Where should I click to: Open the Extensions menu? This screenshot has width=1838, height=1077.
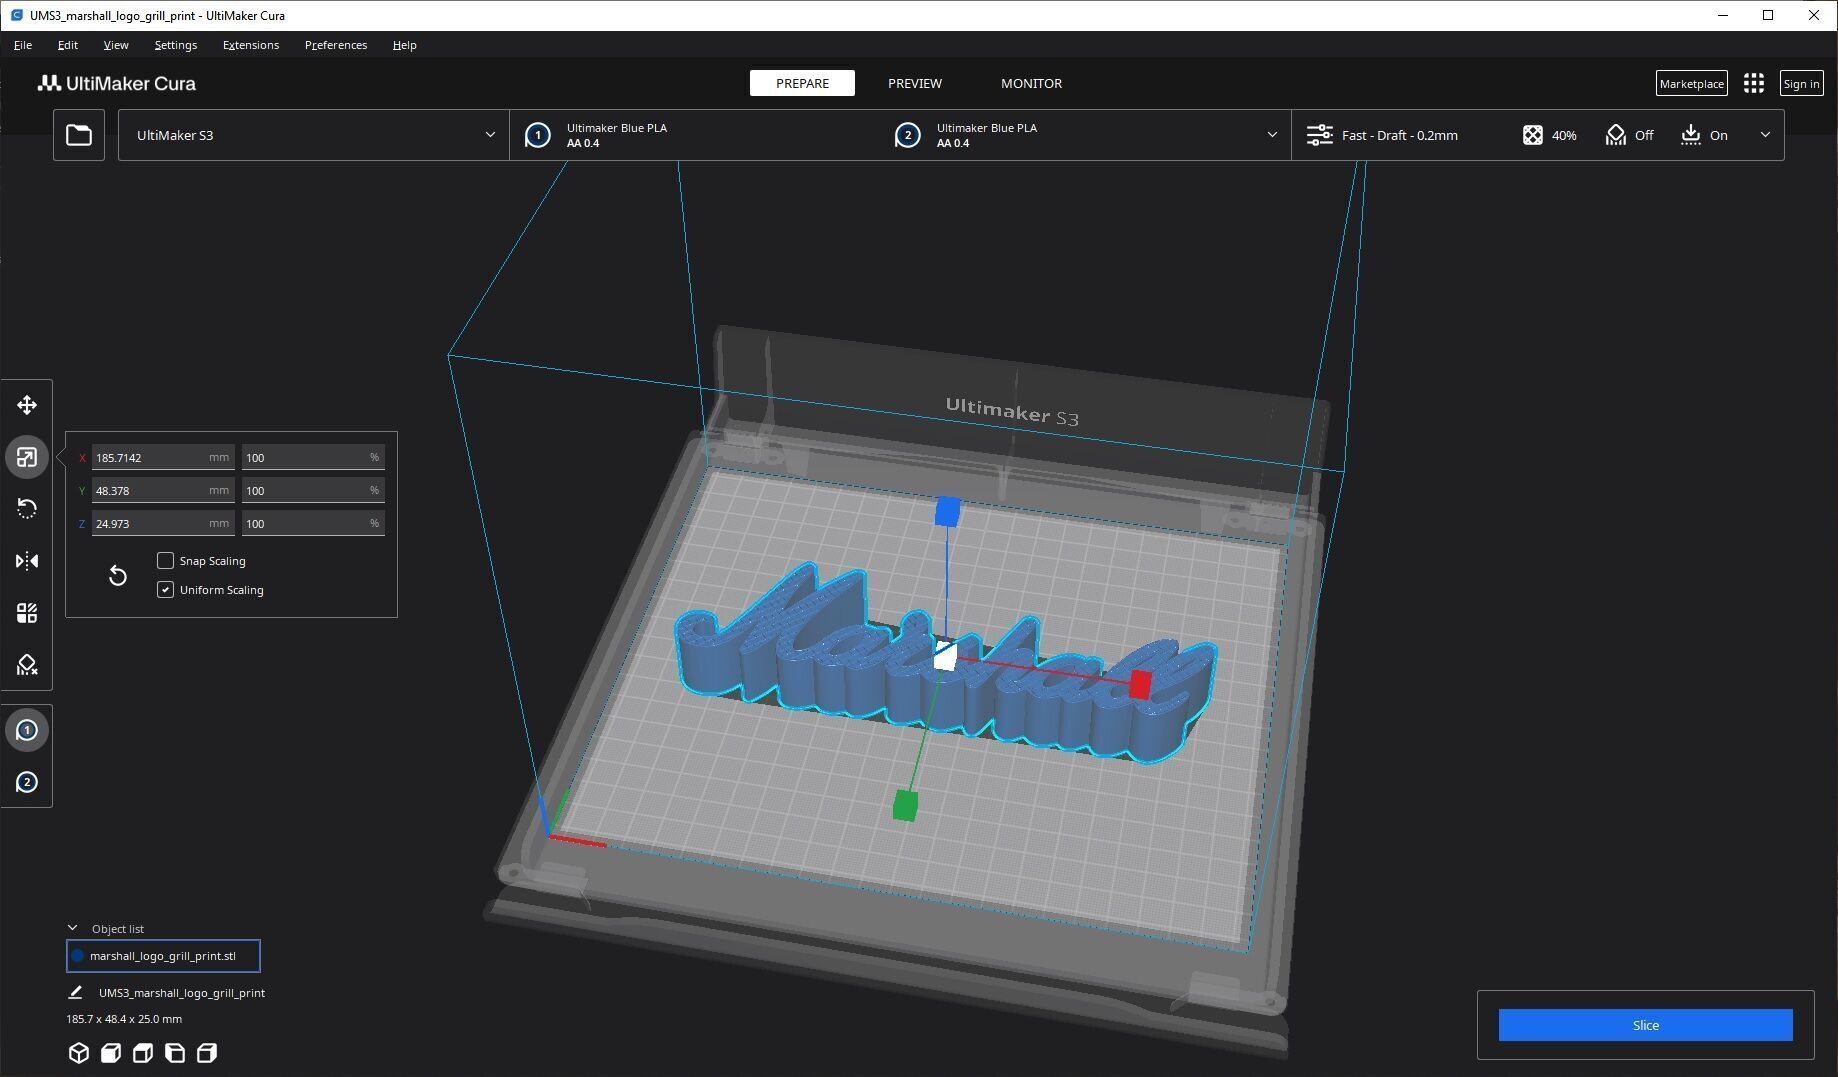click(x=251, y=45)
